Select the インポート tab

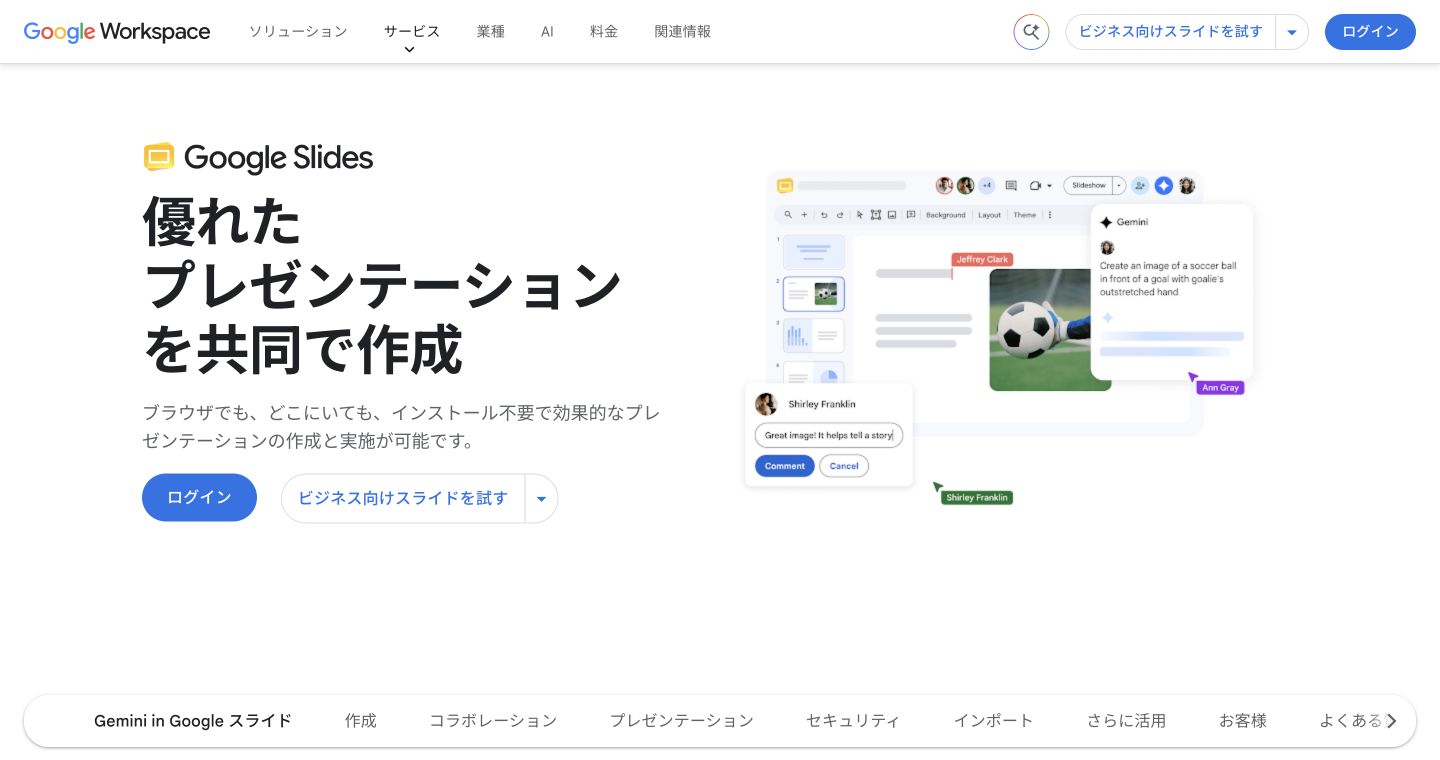993,720
